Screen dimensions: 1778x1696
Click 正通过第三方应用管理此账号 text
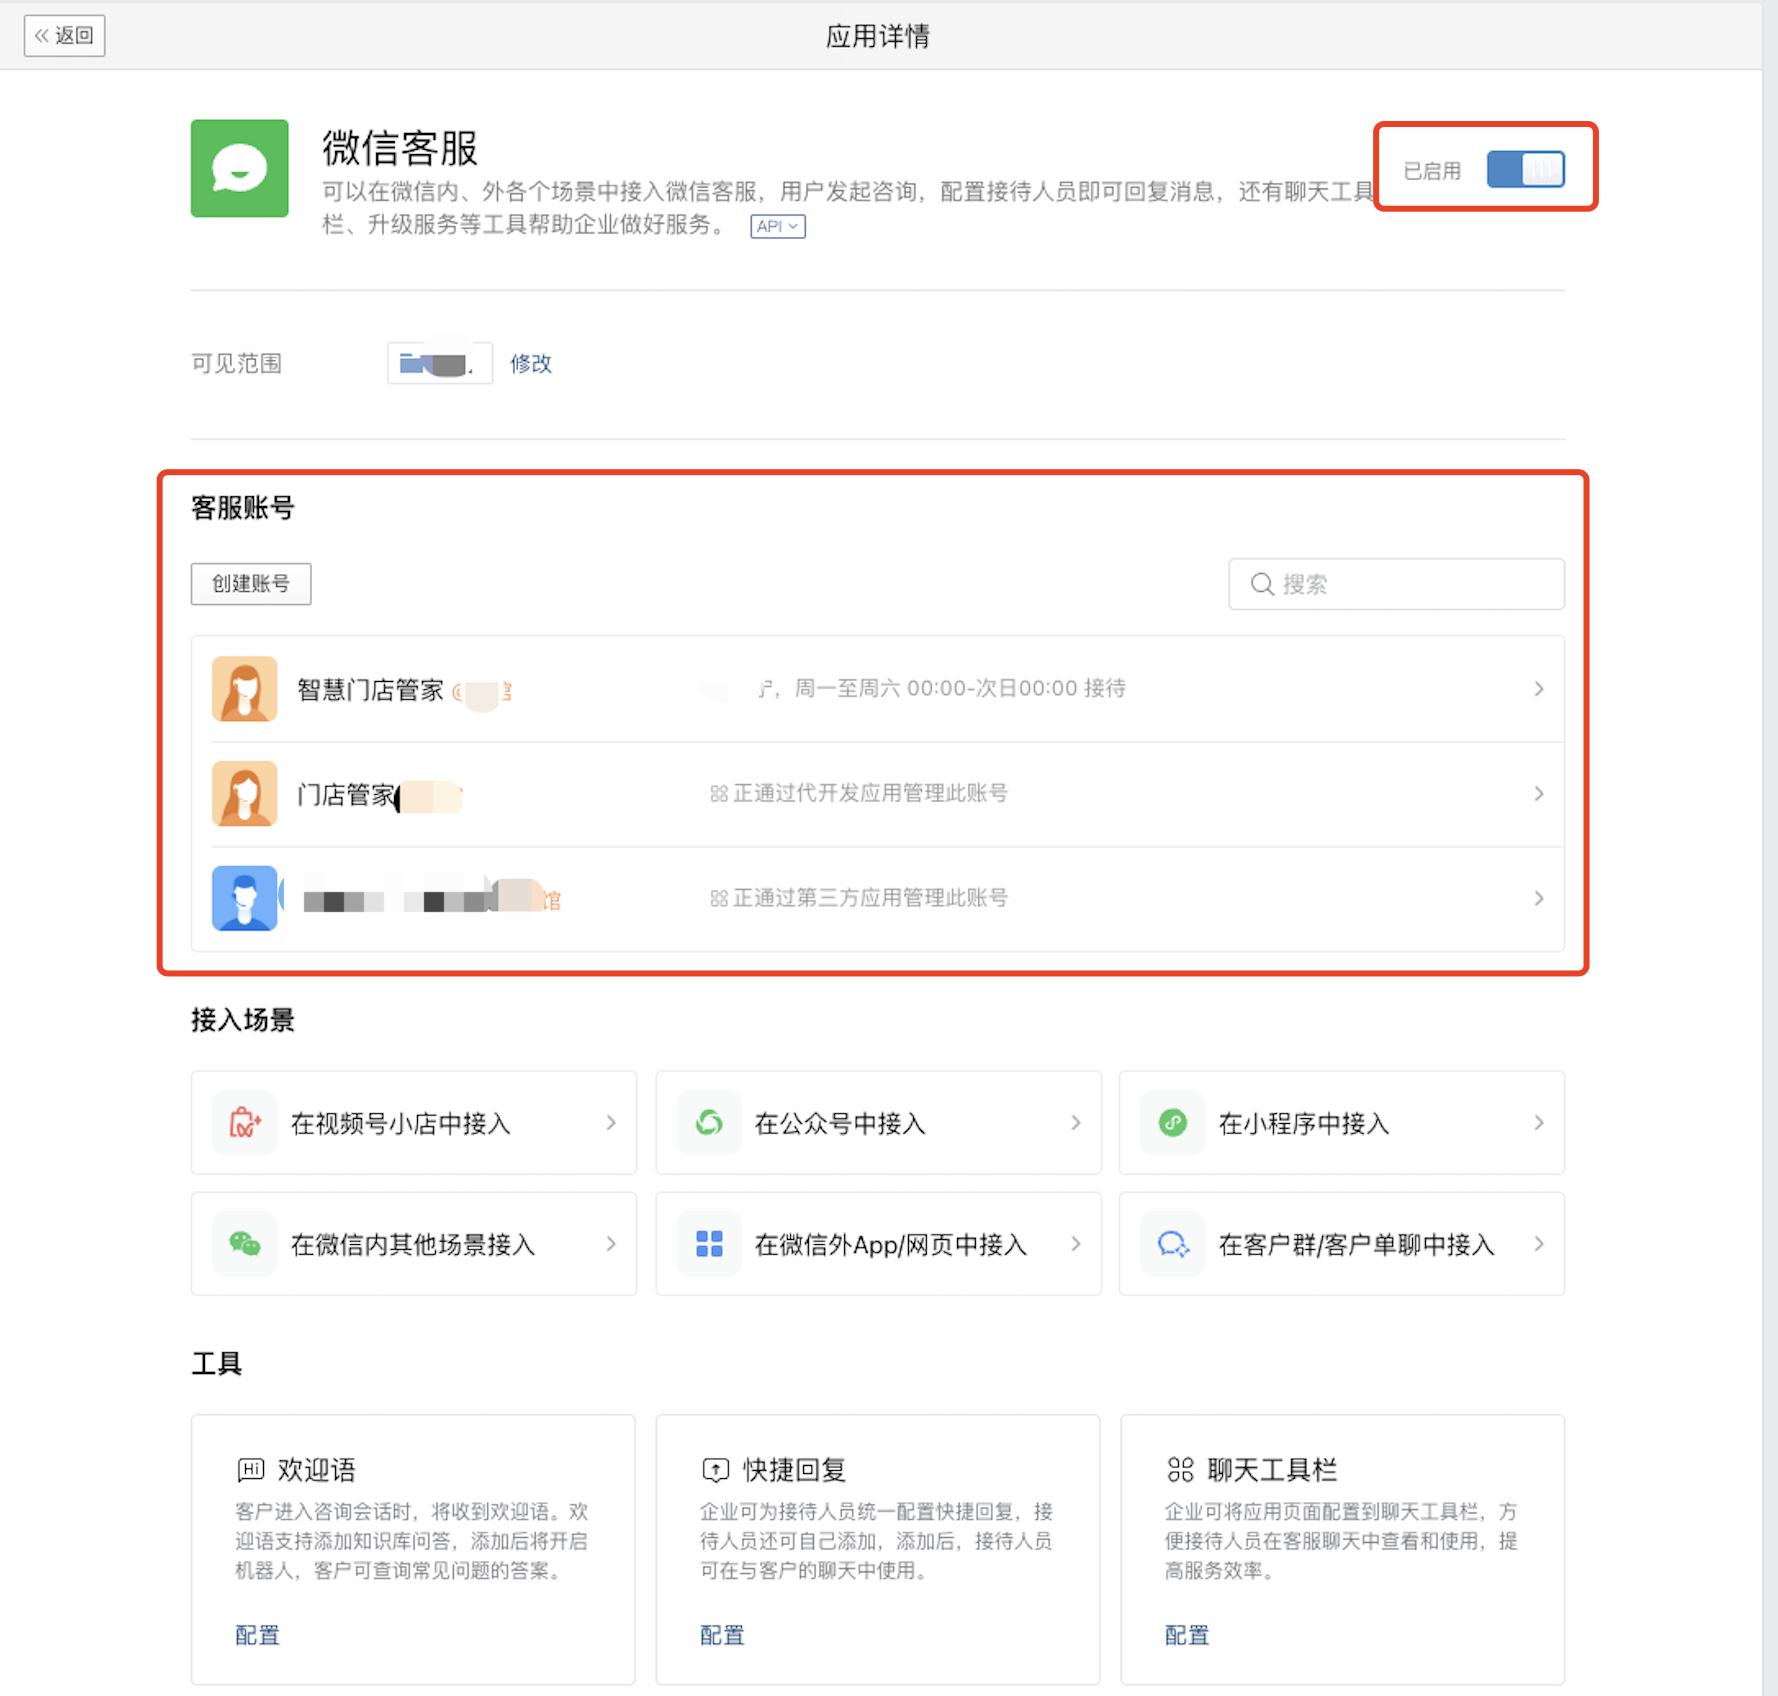(x=870, y=898)
